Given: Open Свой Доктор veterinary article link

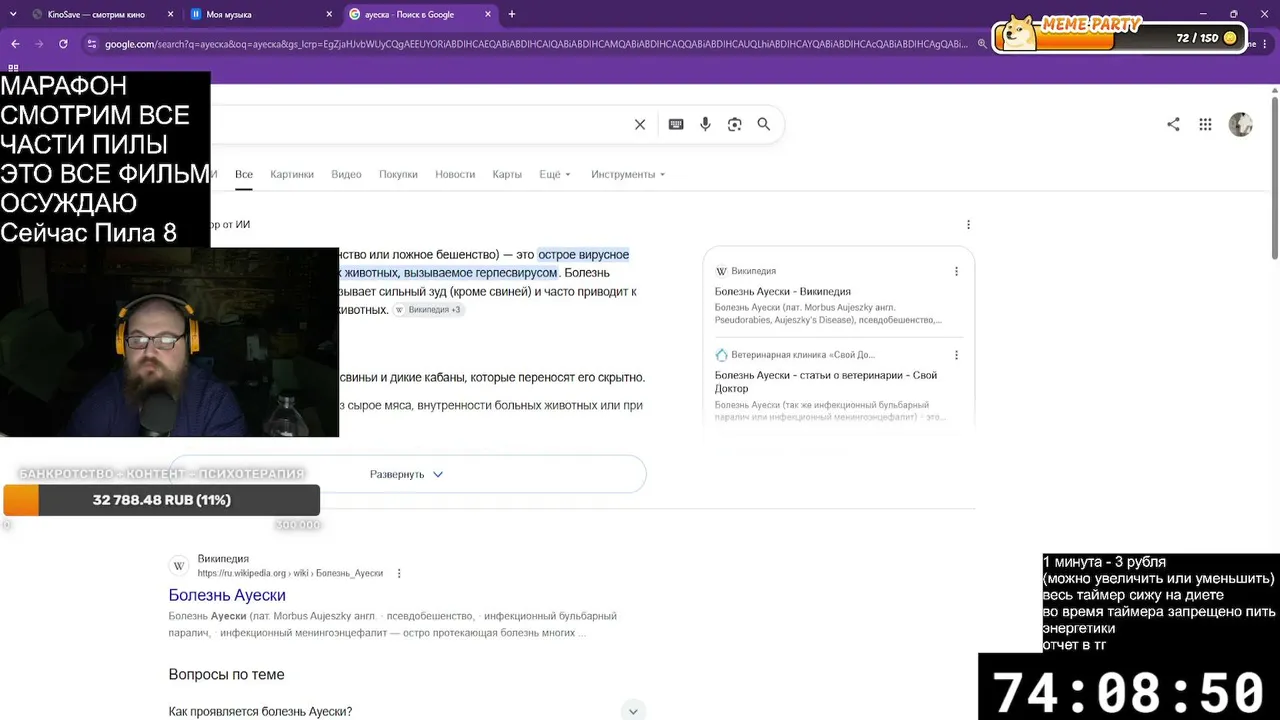Looking at the screenshot, I should (826, 382).
